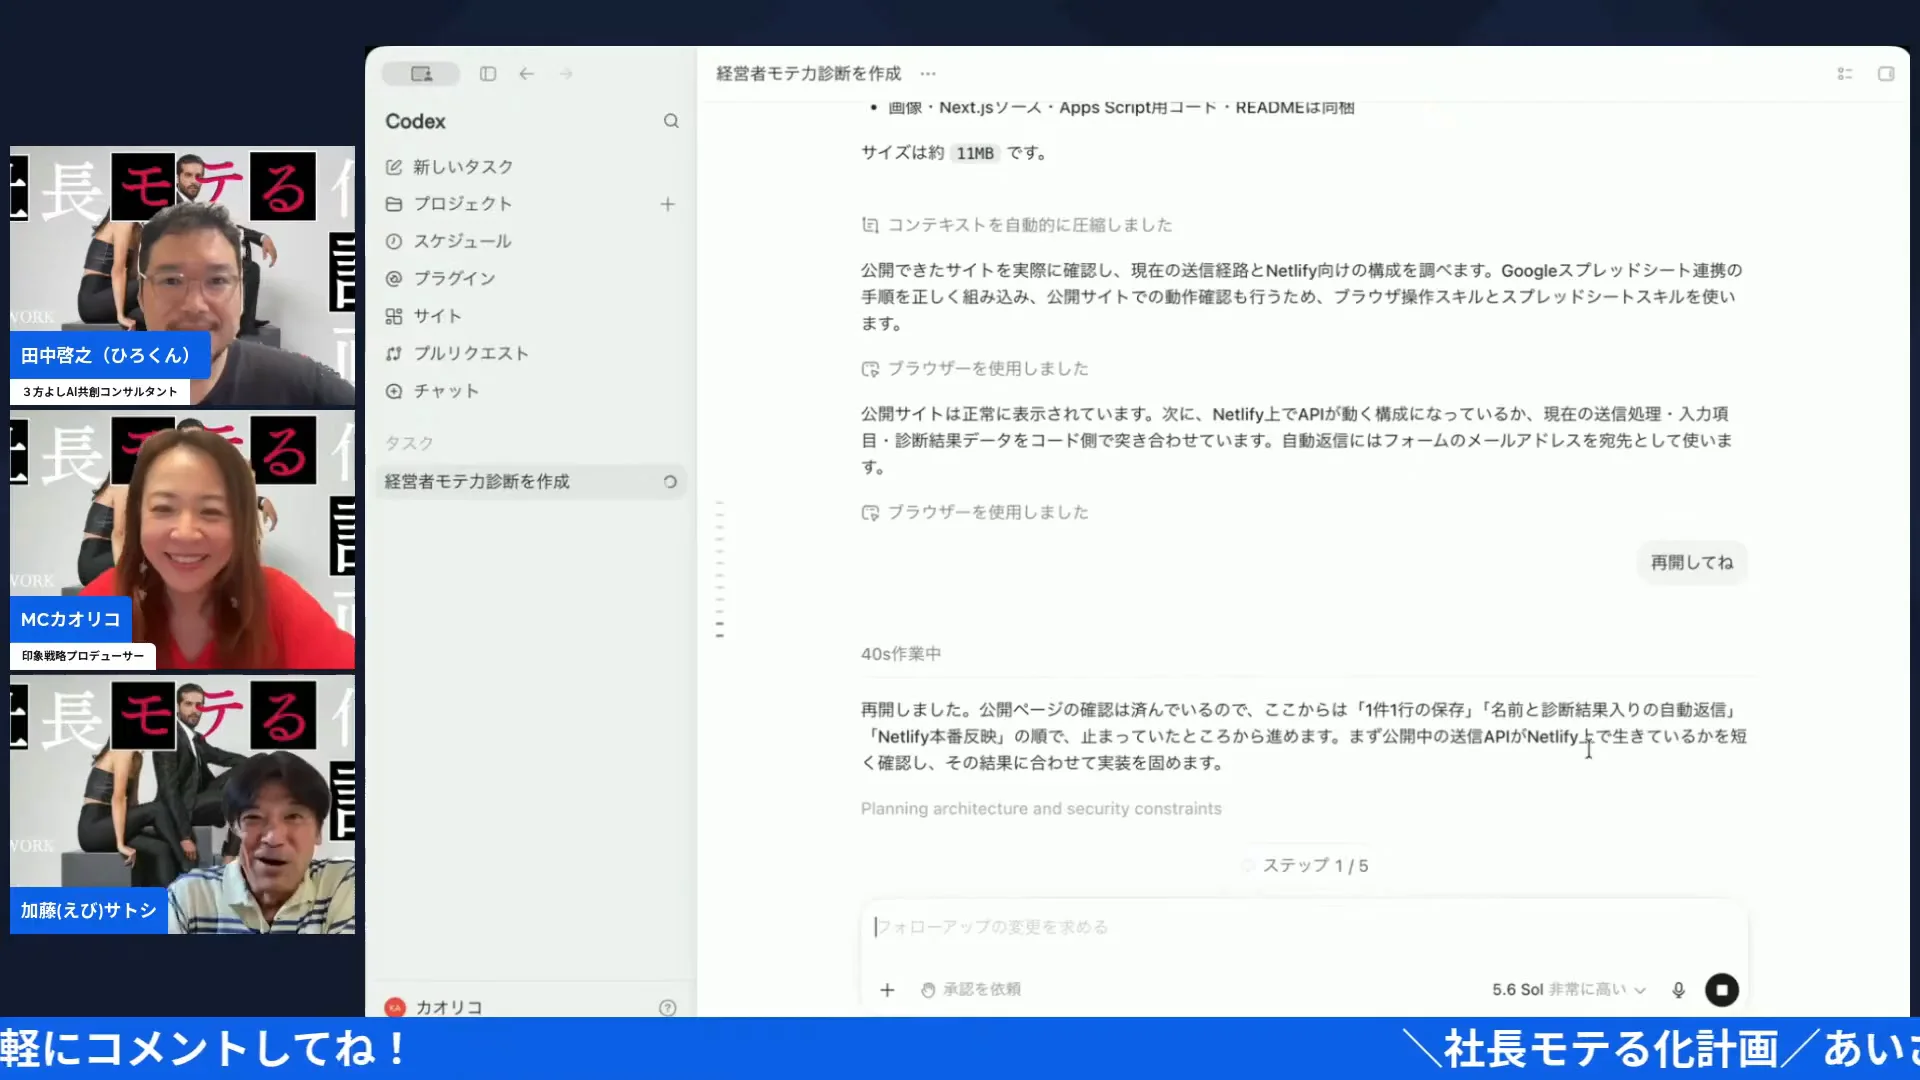Click the conversation minimap markers
This screenshot has height=1080, width=1920.
(720, 569)
